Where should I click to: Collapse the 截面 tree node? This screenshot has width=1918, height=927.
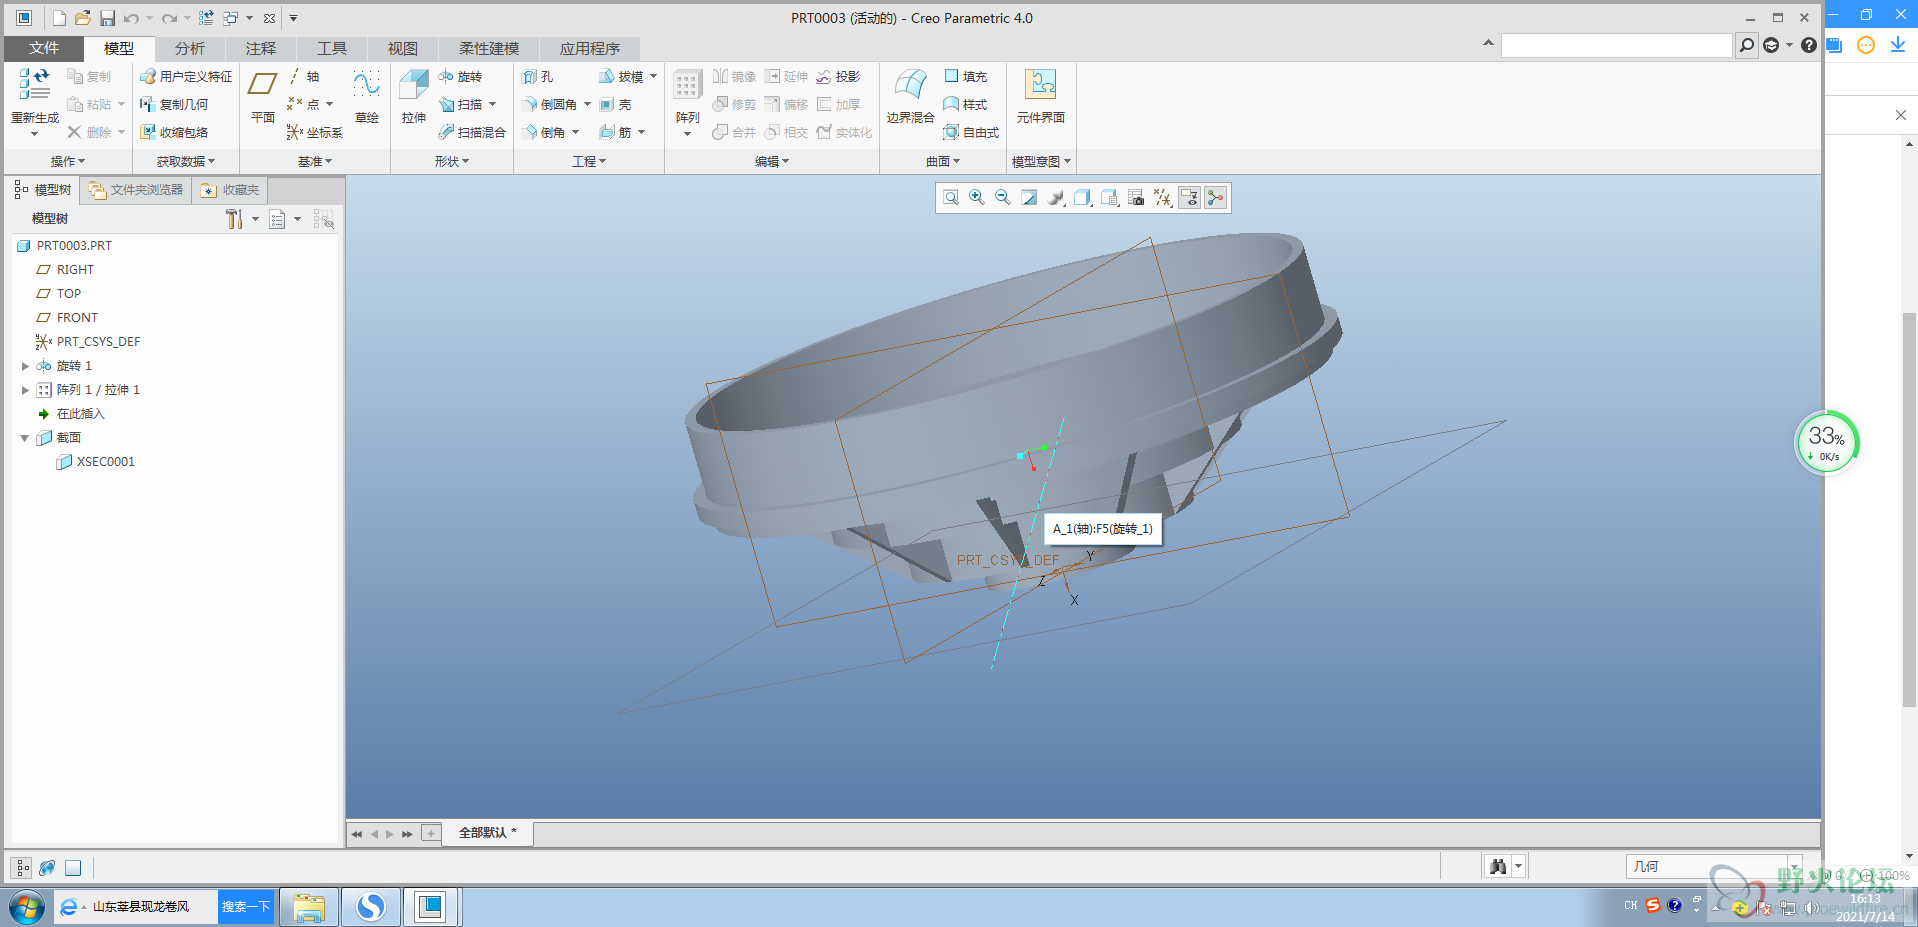click(25, 438)
